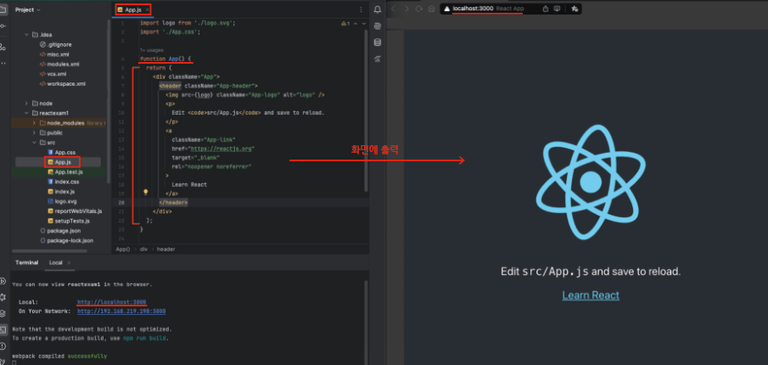Expand the node_modules folder

pyautogui.click(x=34, y=123)
